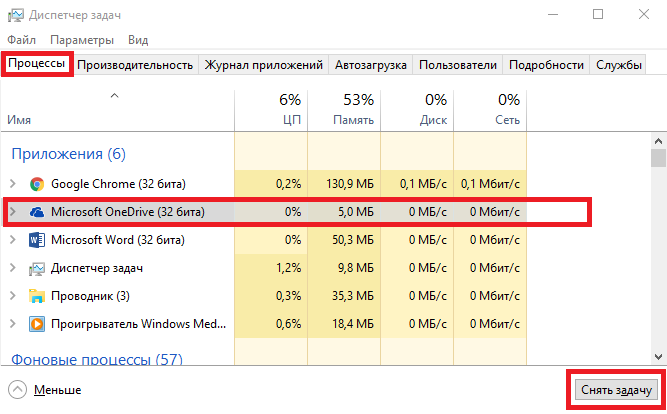Click the vertical scrollbar thumb

tap(658, 158)
